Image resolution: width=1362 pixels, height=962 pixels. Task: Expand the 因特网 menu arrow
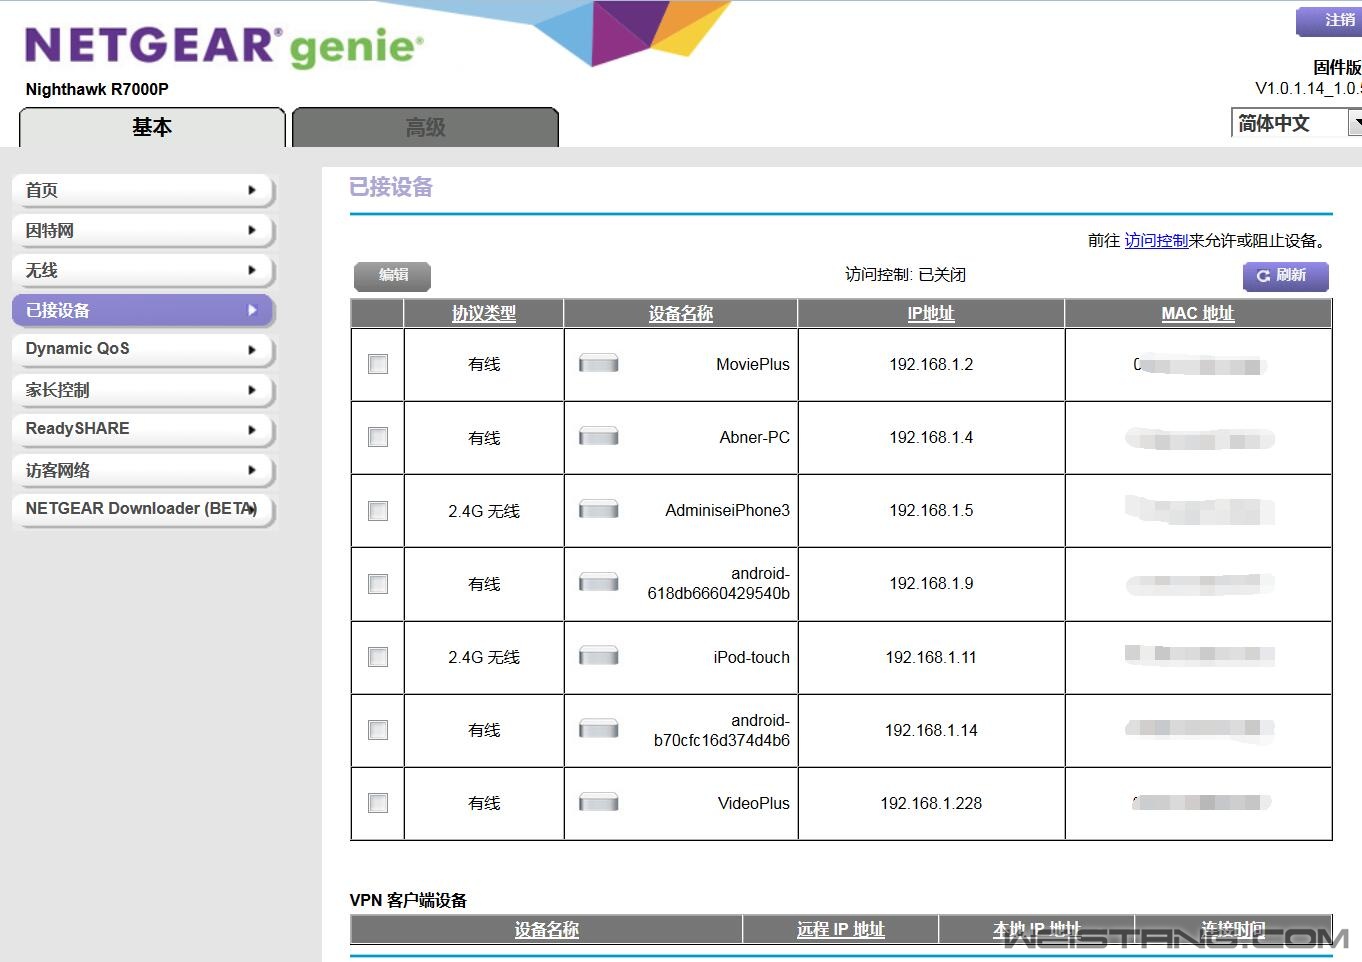pos(252,230)
